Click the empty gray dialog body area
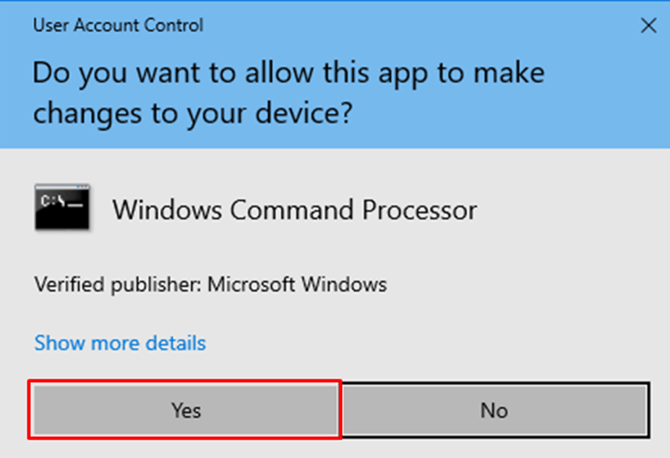Viewport: 670px width, 458px height. click(520, 300)
